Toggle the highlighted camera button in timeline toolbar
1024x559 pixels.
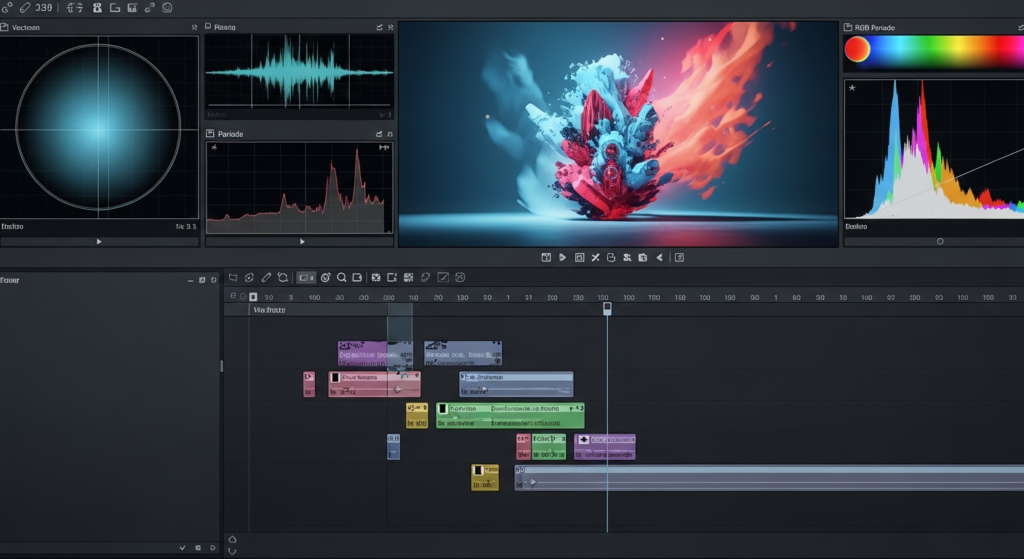[x=306, y=277]
